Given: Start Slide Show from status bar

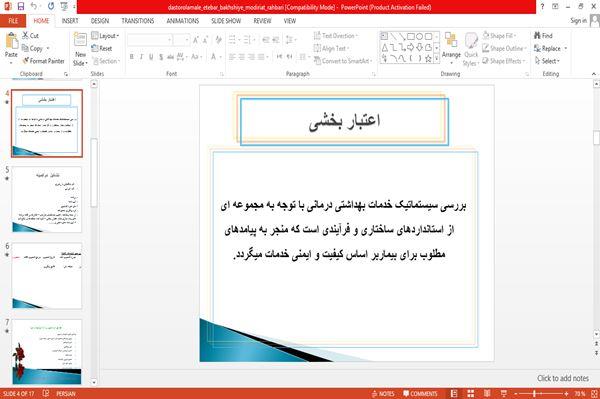Looking at the screenshot, I should (504, 394).
